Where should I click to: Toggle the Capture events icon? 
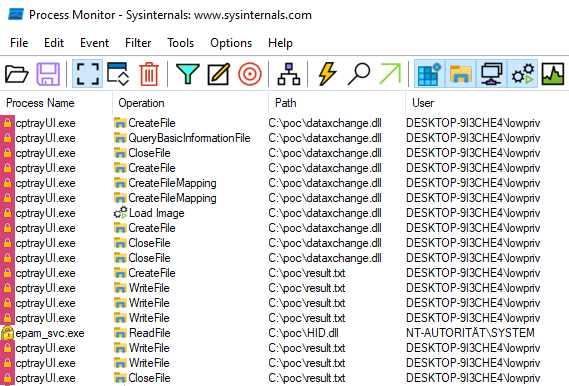coord(87,74)
